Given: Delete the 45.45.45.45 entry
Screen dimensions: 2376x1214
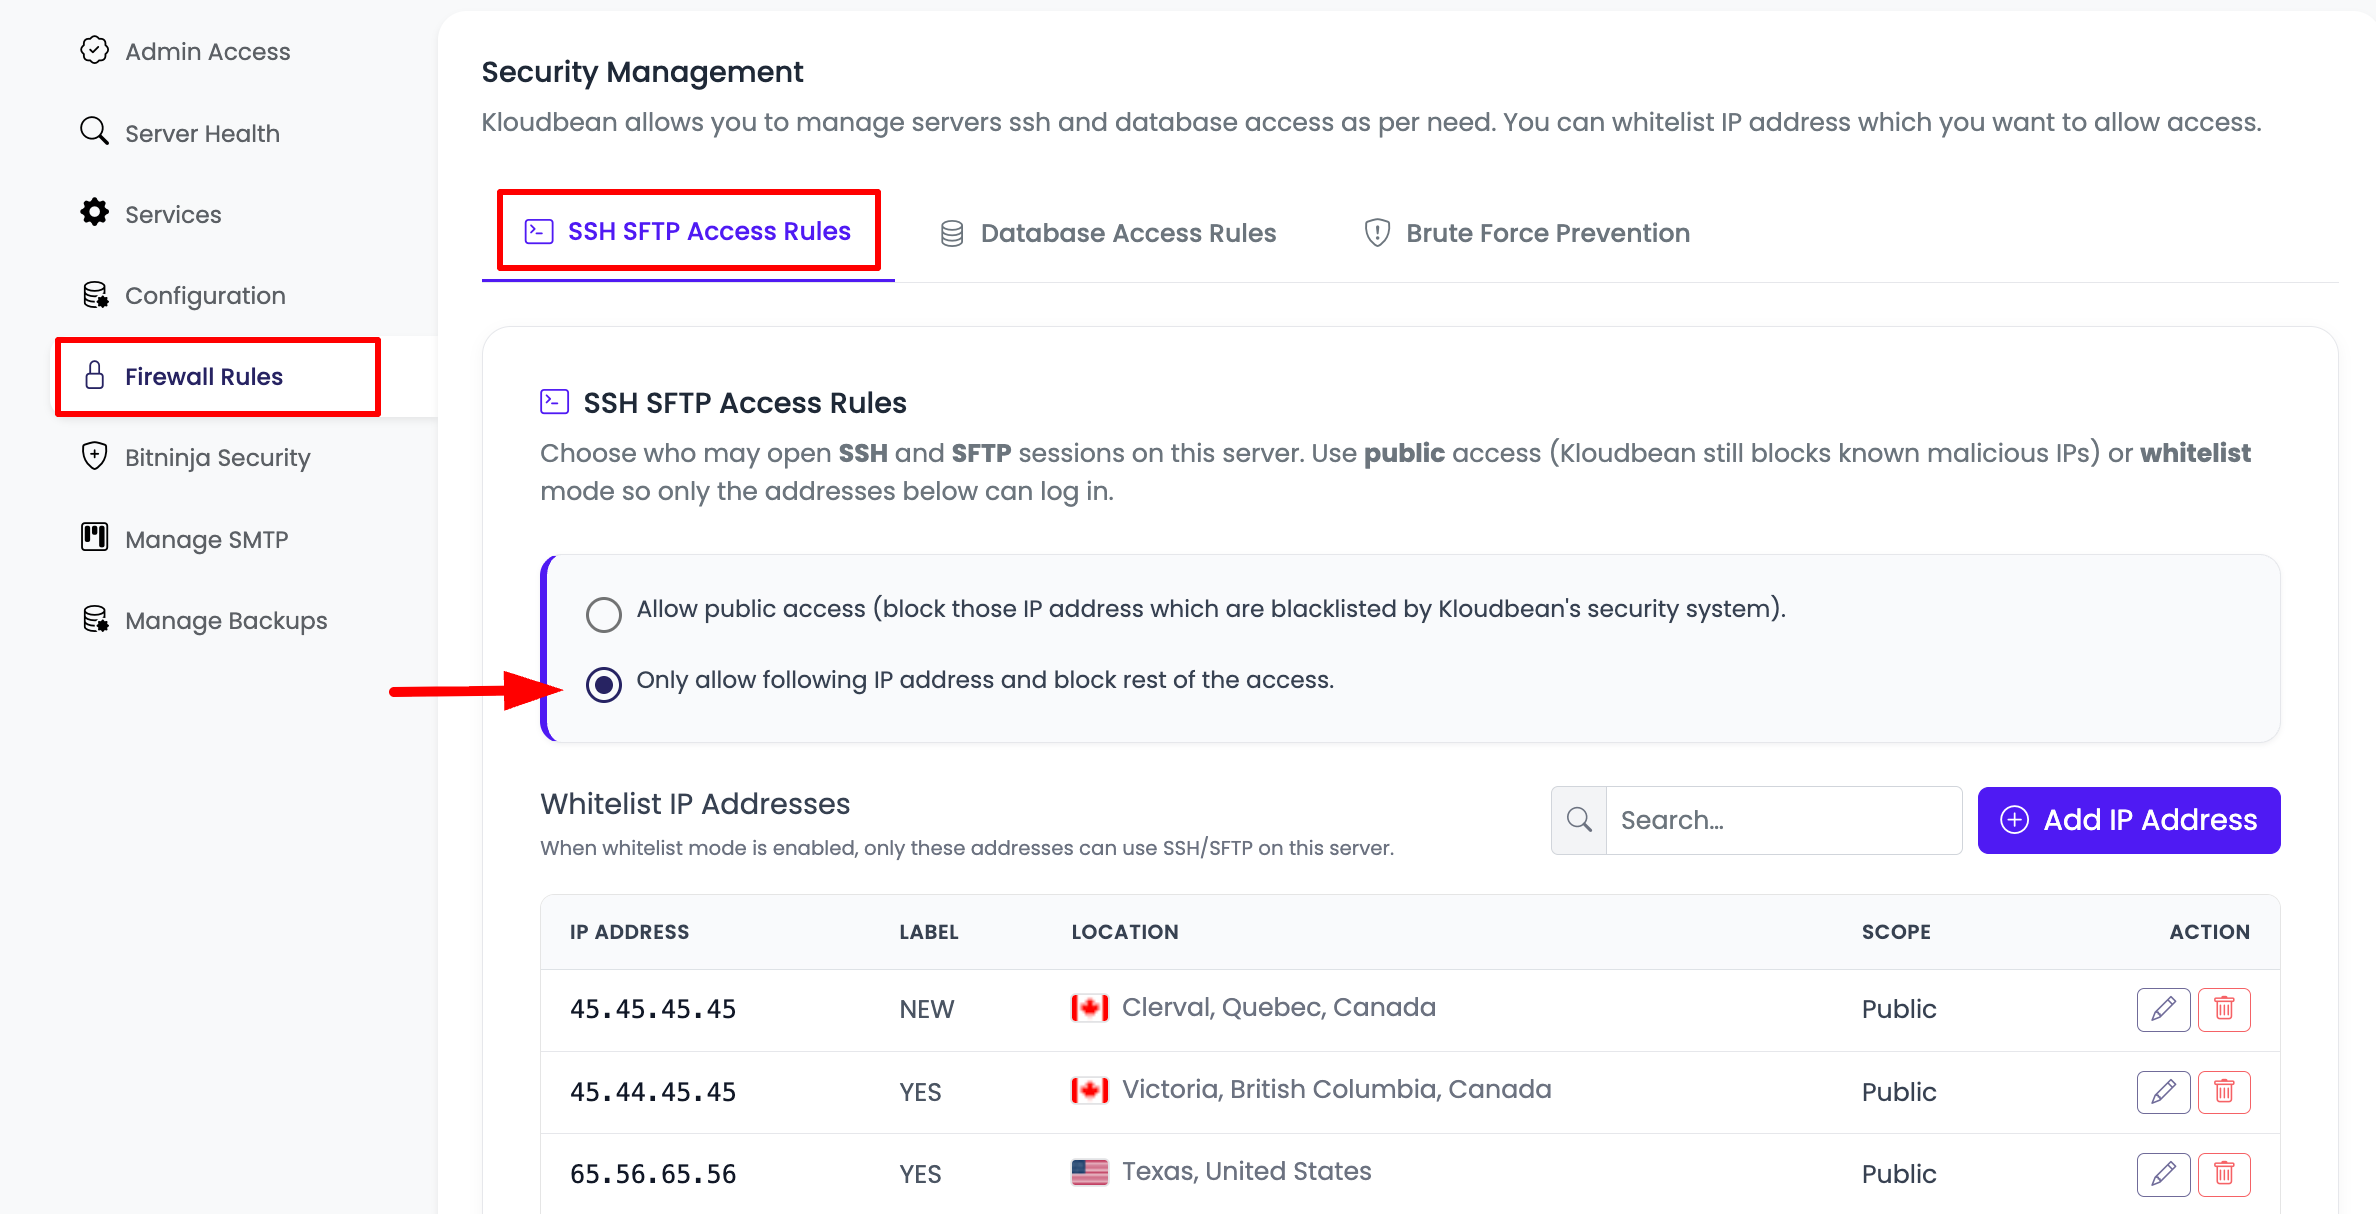Looking at the screenshot, I should pyautogui.click(x=2224, y=1009).
